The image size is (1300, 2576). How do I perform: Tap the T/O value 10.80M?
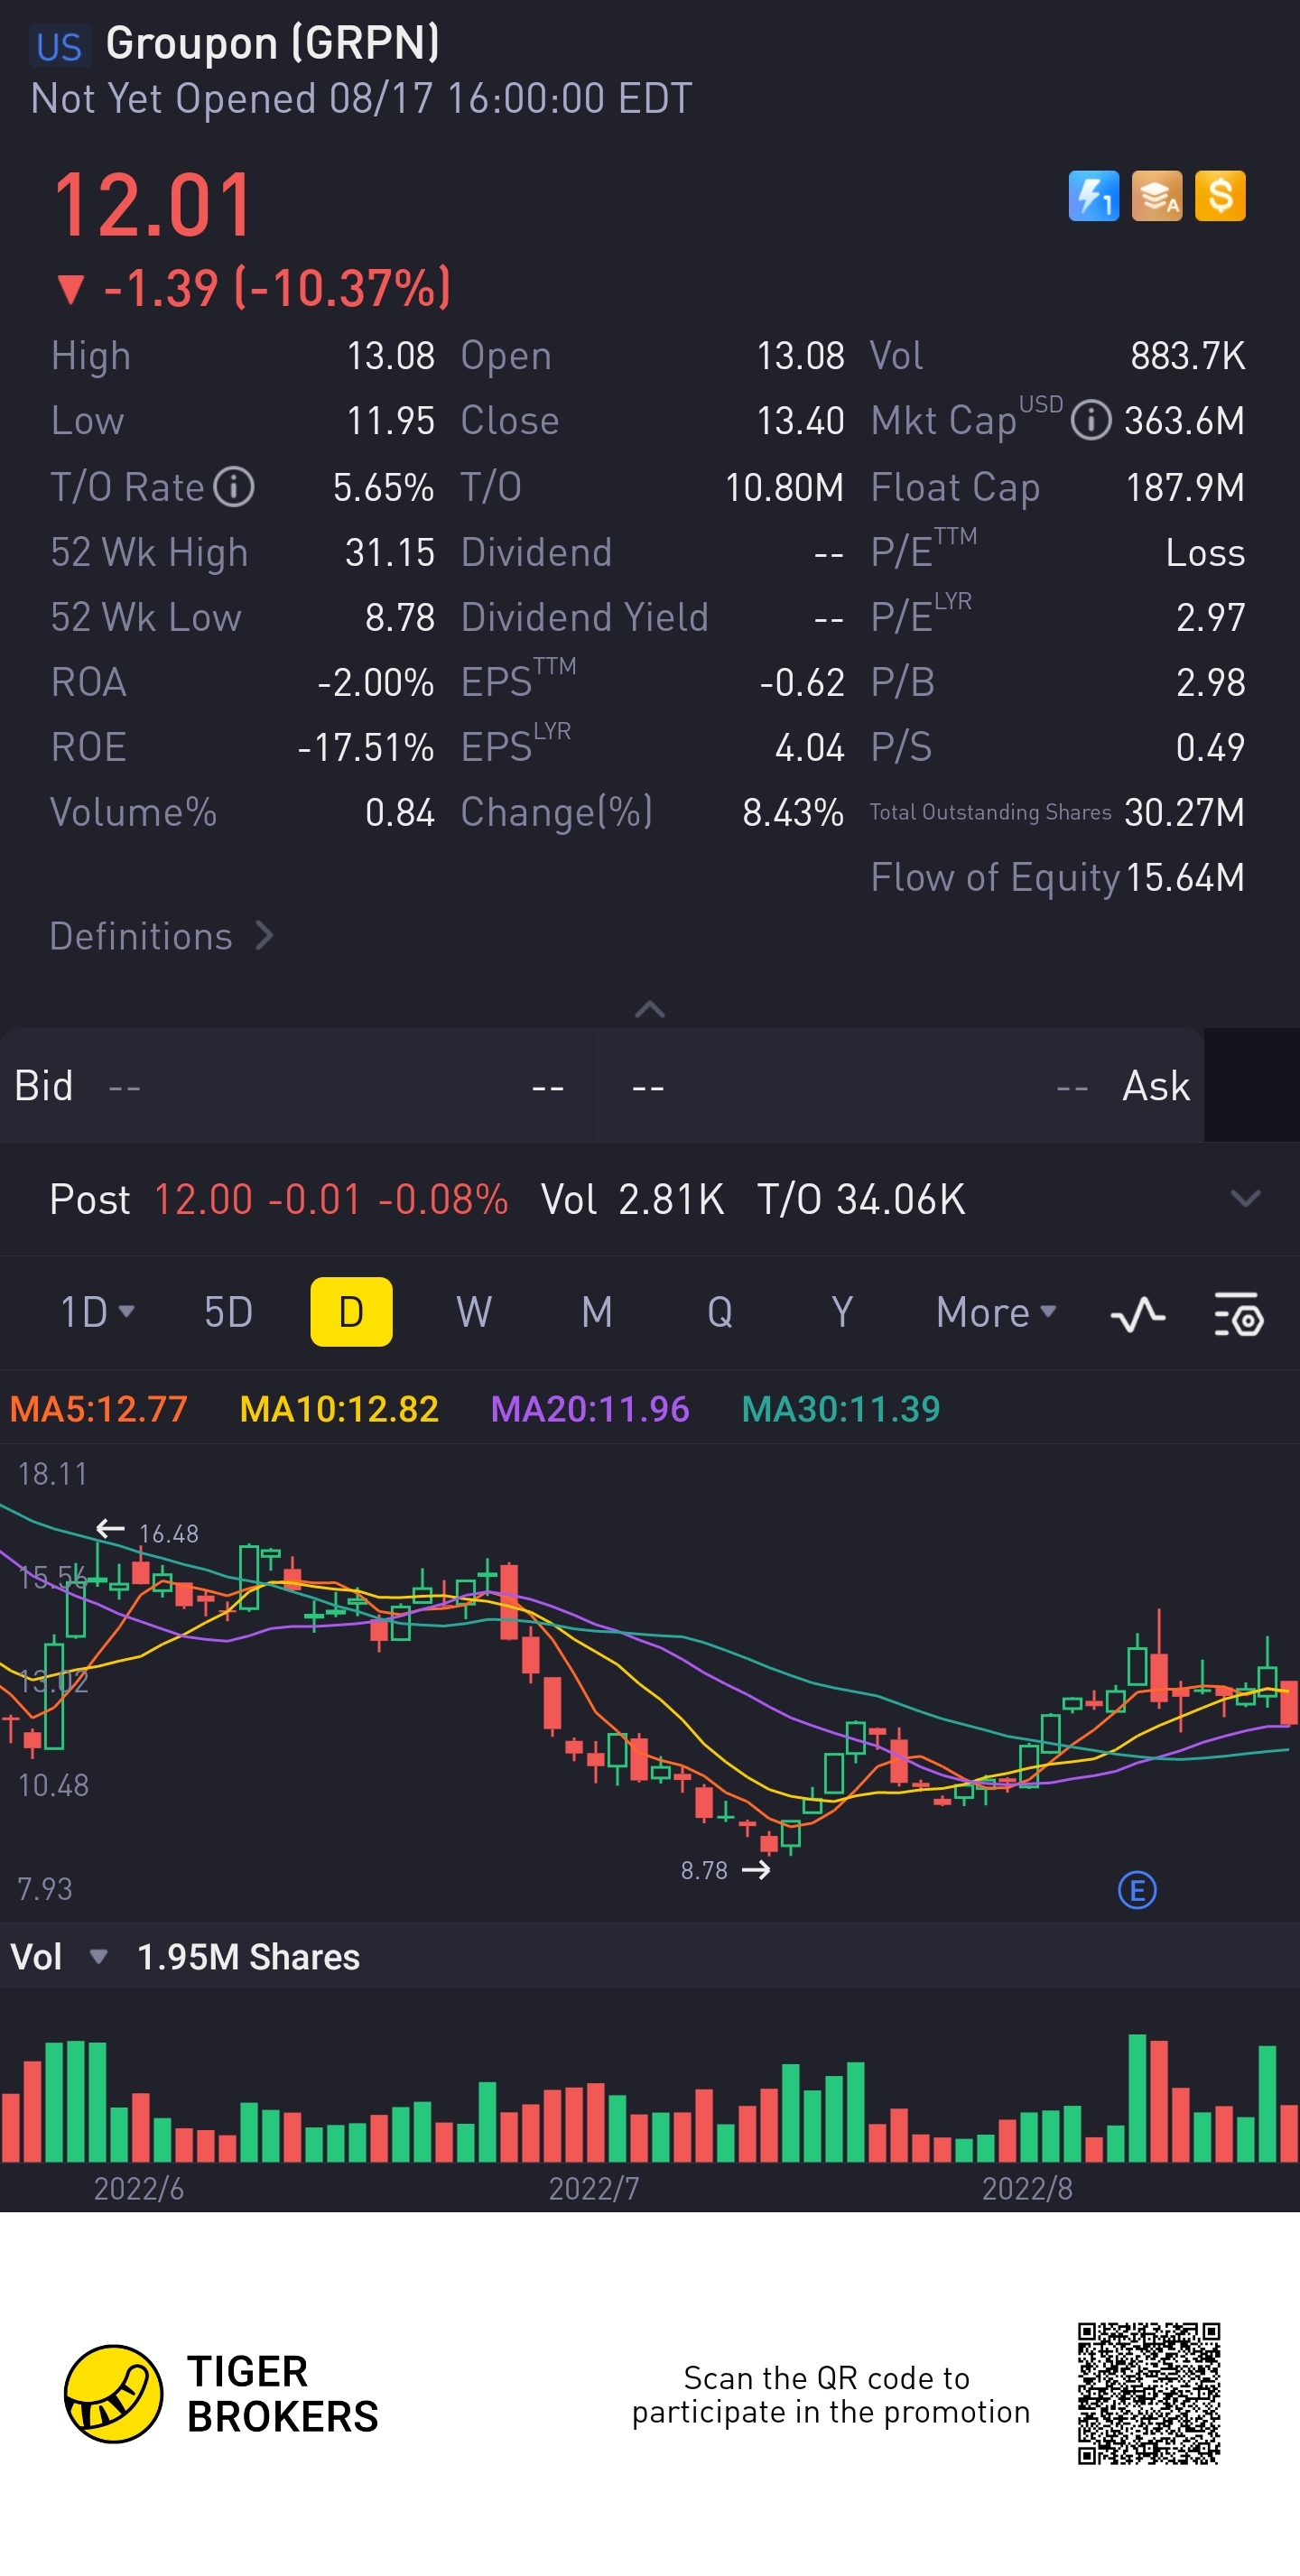[785, 487]
